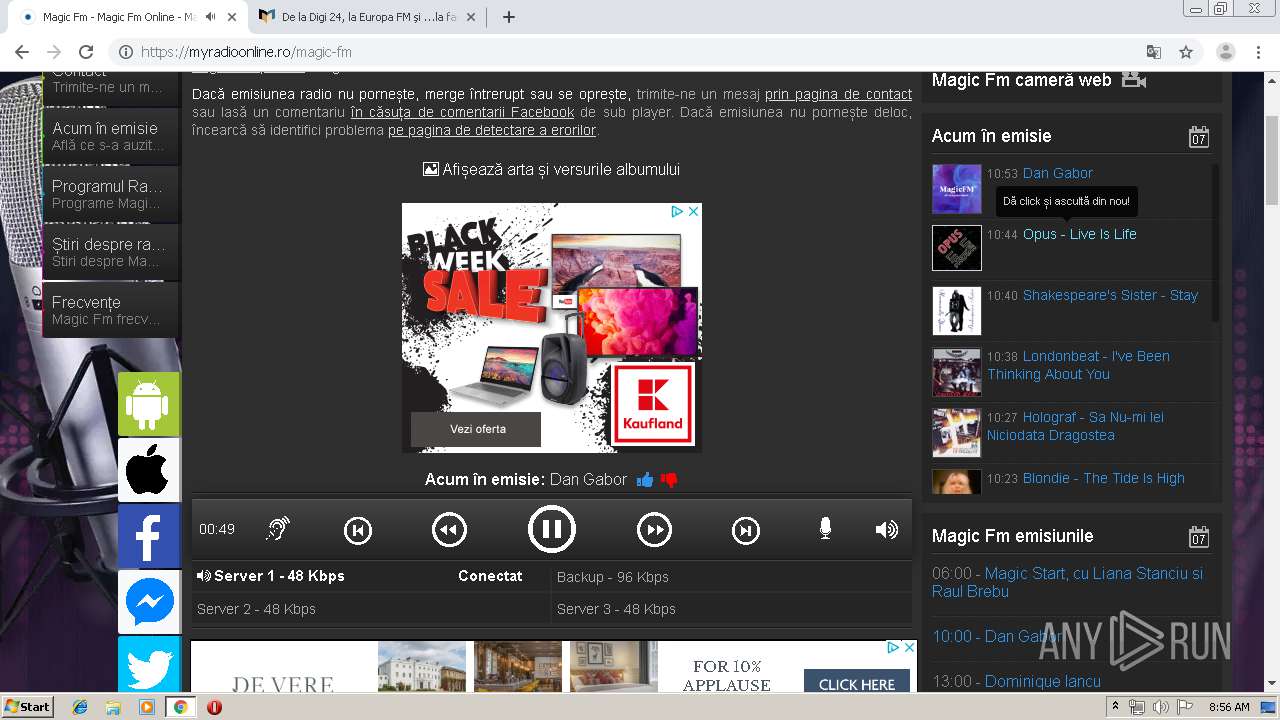Close the Kaufland ad with X icon
Viewport: 1280px width, 720px height.
[693, 212]
